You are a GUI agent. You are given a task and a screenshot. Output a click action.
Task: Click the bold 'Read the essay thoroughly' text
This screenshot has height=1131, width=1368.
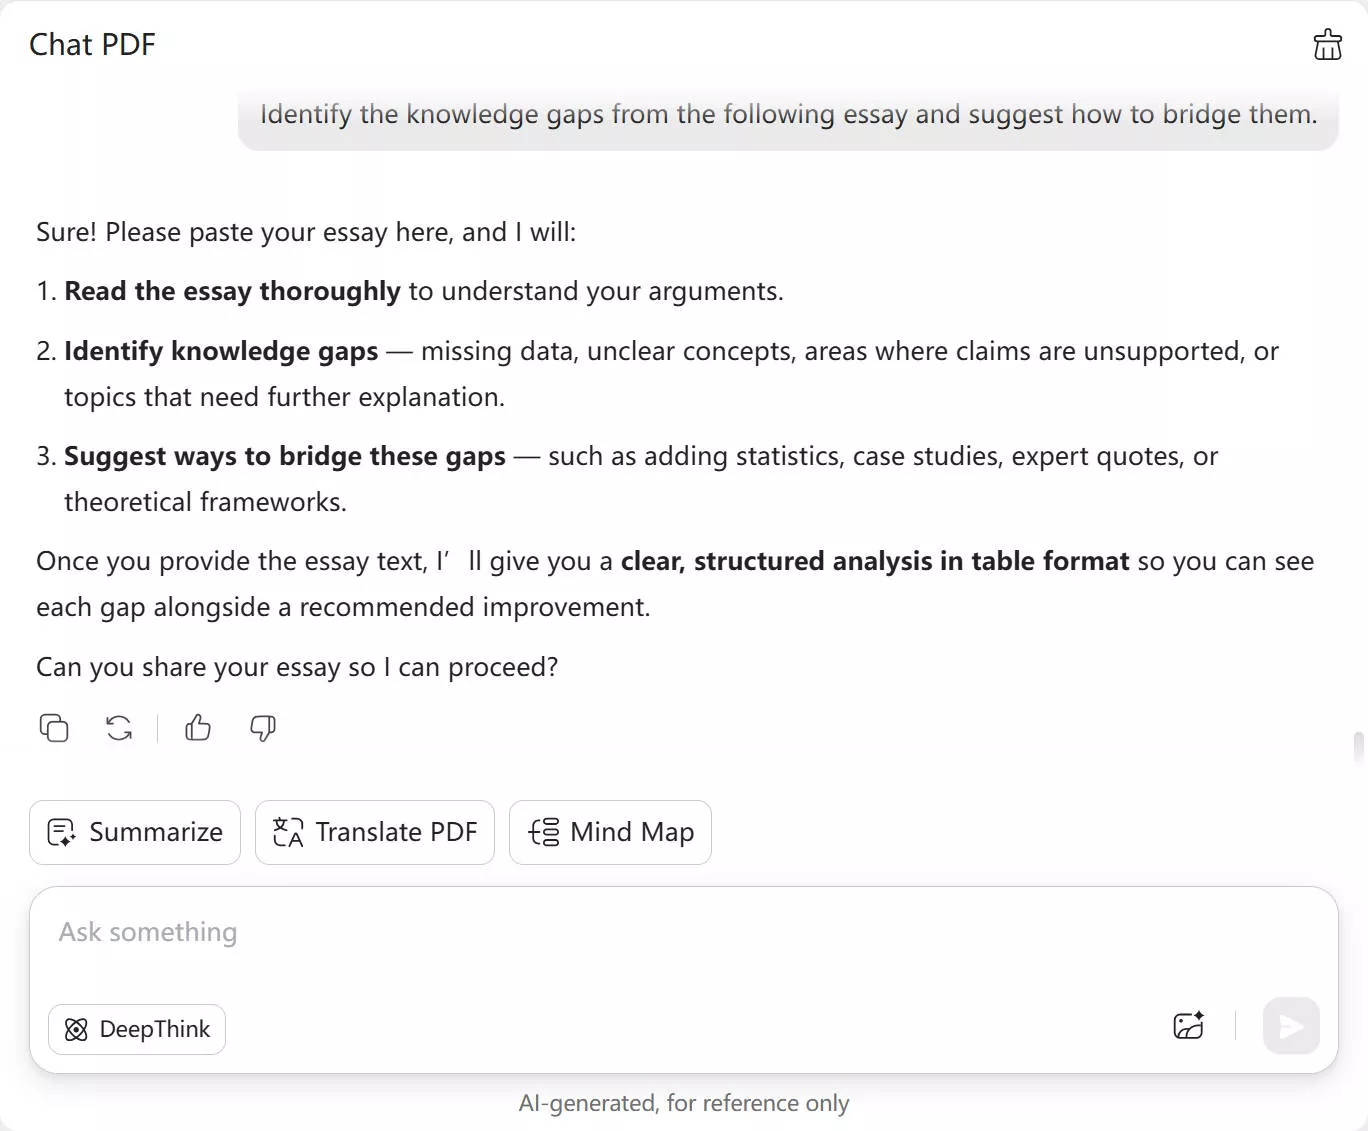click(232, 291)
